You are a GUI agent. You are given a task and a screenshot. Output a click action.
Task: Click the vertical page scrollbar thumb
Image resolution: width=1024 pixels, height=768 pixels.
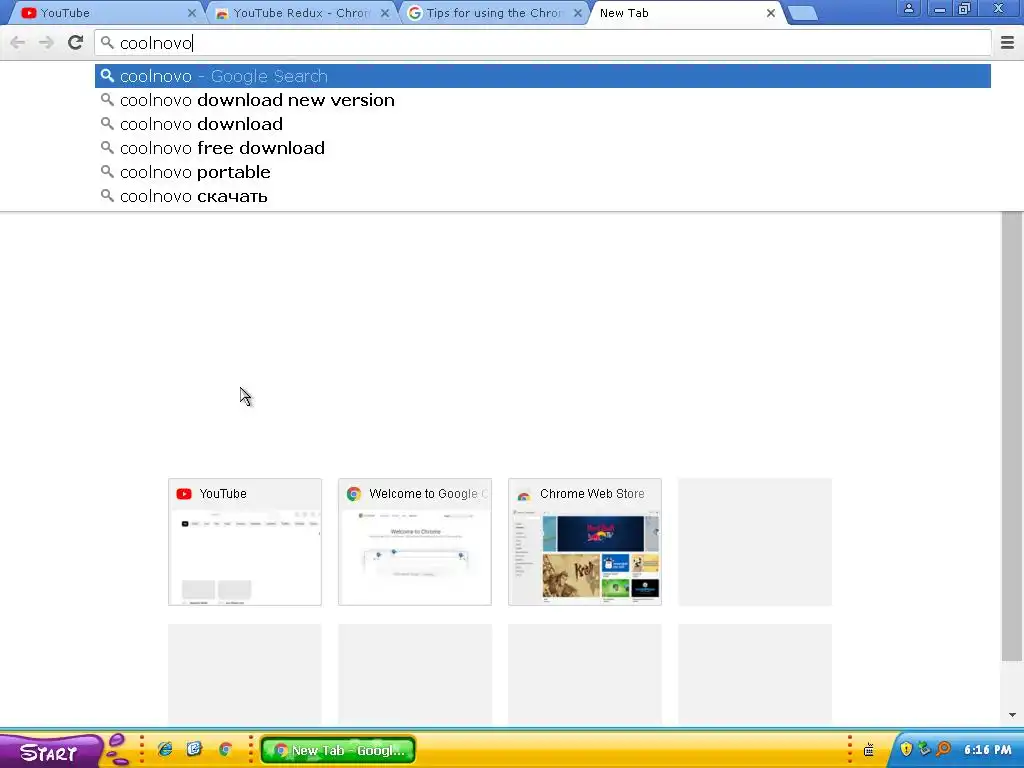coord(1012,436)
